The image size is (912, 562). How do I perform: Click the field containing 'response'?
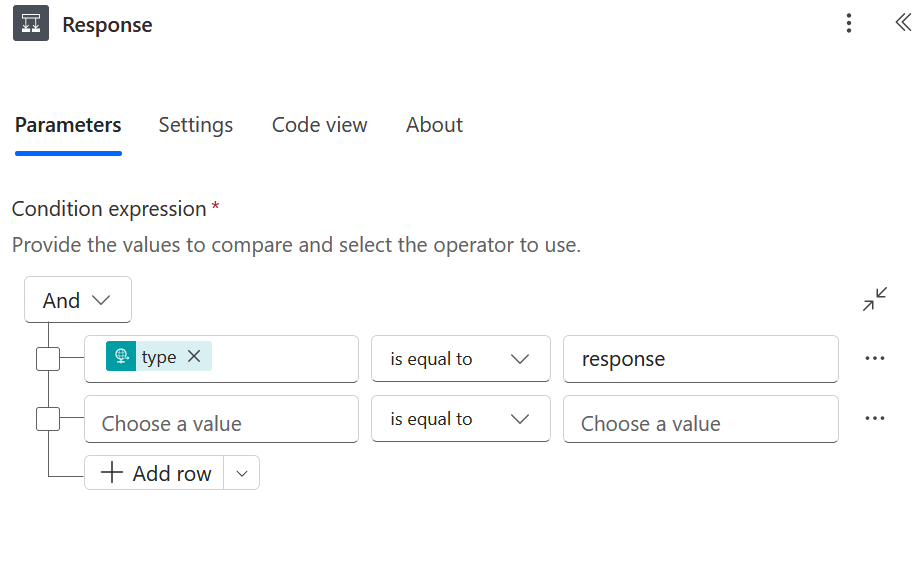700,359
